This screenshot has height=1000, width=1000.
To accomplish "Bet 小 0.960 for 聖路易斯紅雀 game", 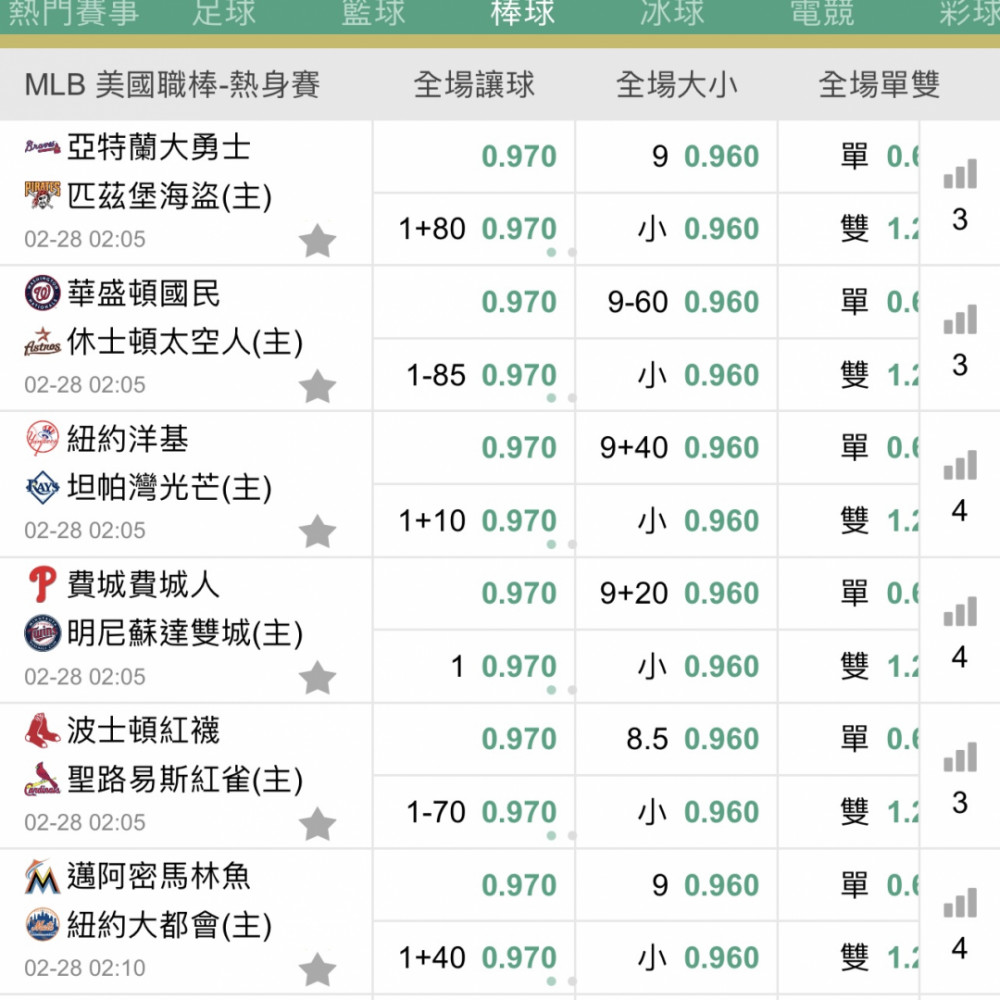I will coord(676,812).
